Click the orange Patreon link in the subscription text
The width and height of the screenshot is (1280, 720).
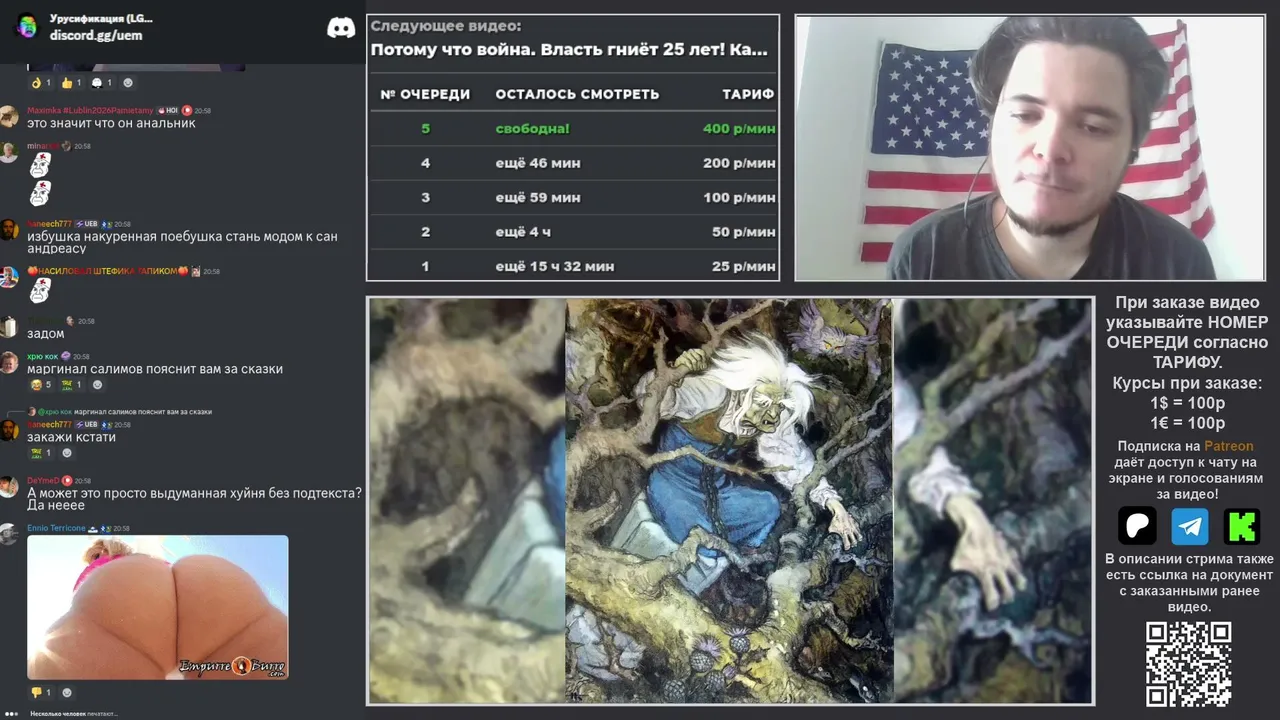(1228, 446)
